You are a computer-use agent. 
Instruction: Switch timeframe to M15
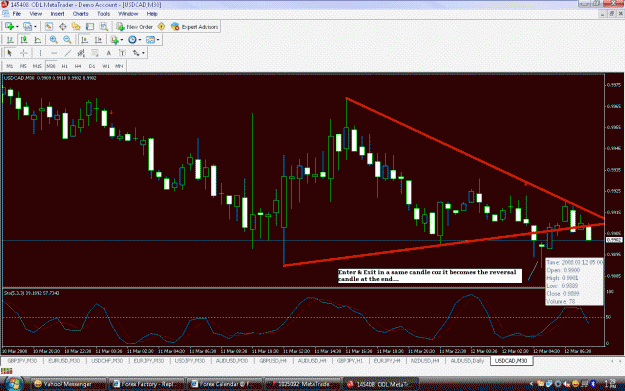pyautogui.click(x=37, y=66)
